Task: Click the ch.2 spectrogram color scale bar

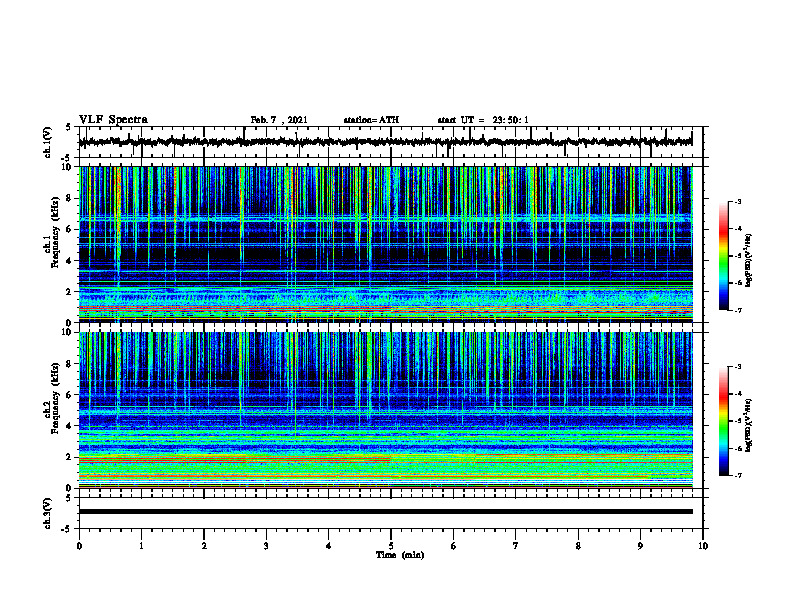Action: [x=723, y=421]
